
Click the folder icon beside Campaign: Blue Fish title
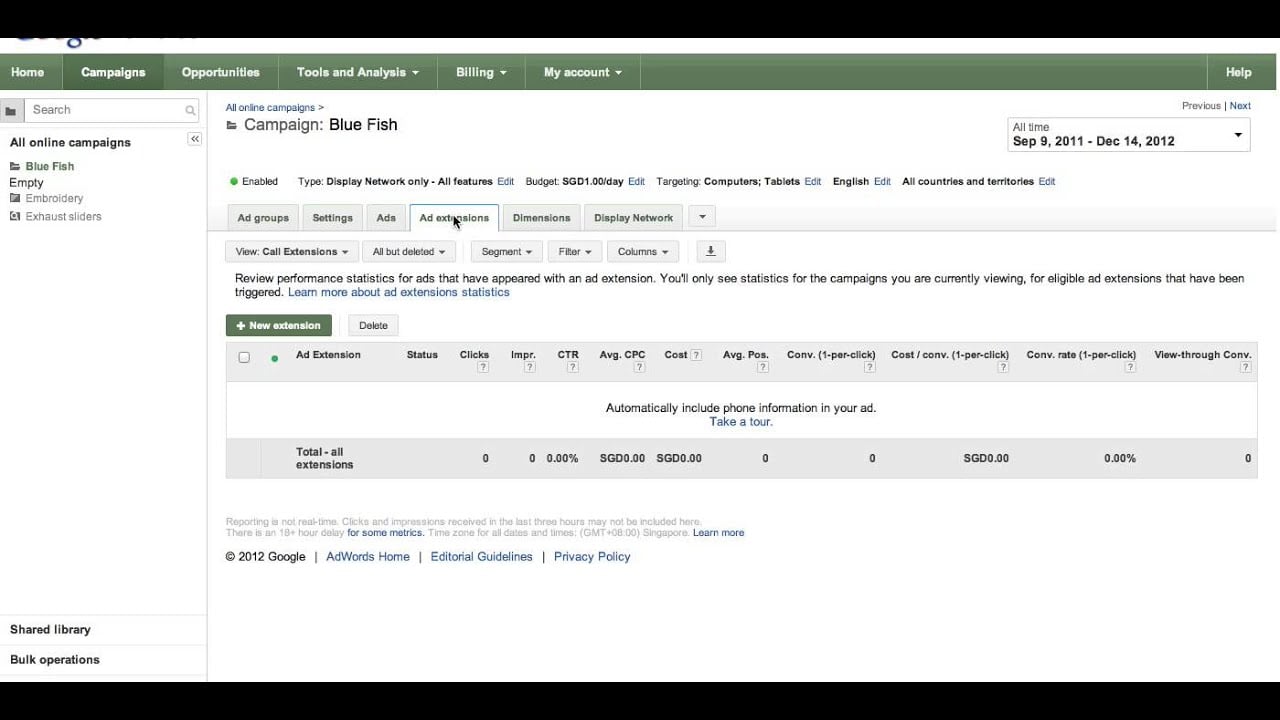232,125
